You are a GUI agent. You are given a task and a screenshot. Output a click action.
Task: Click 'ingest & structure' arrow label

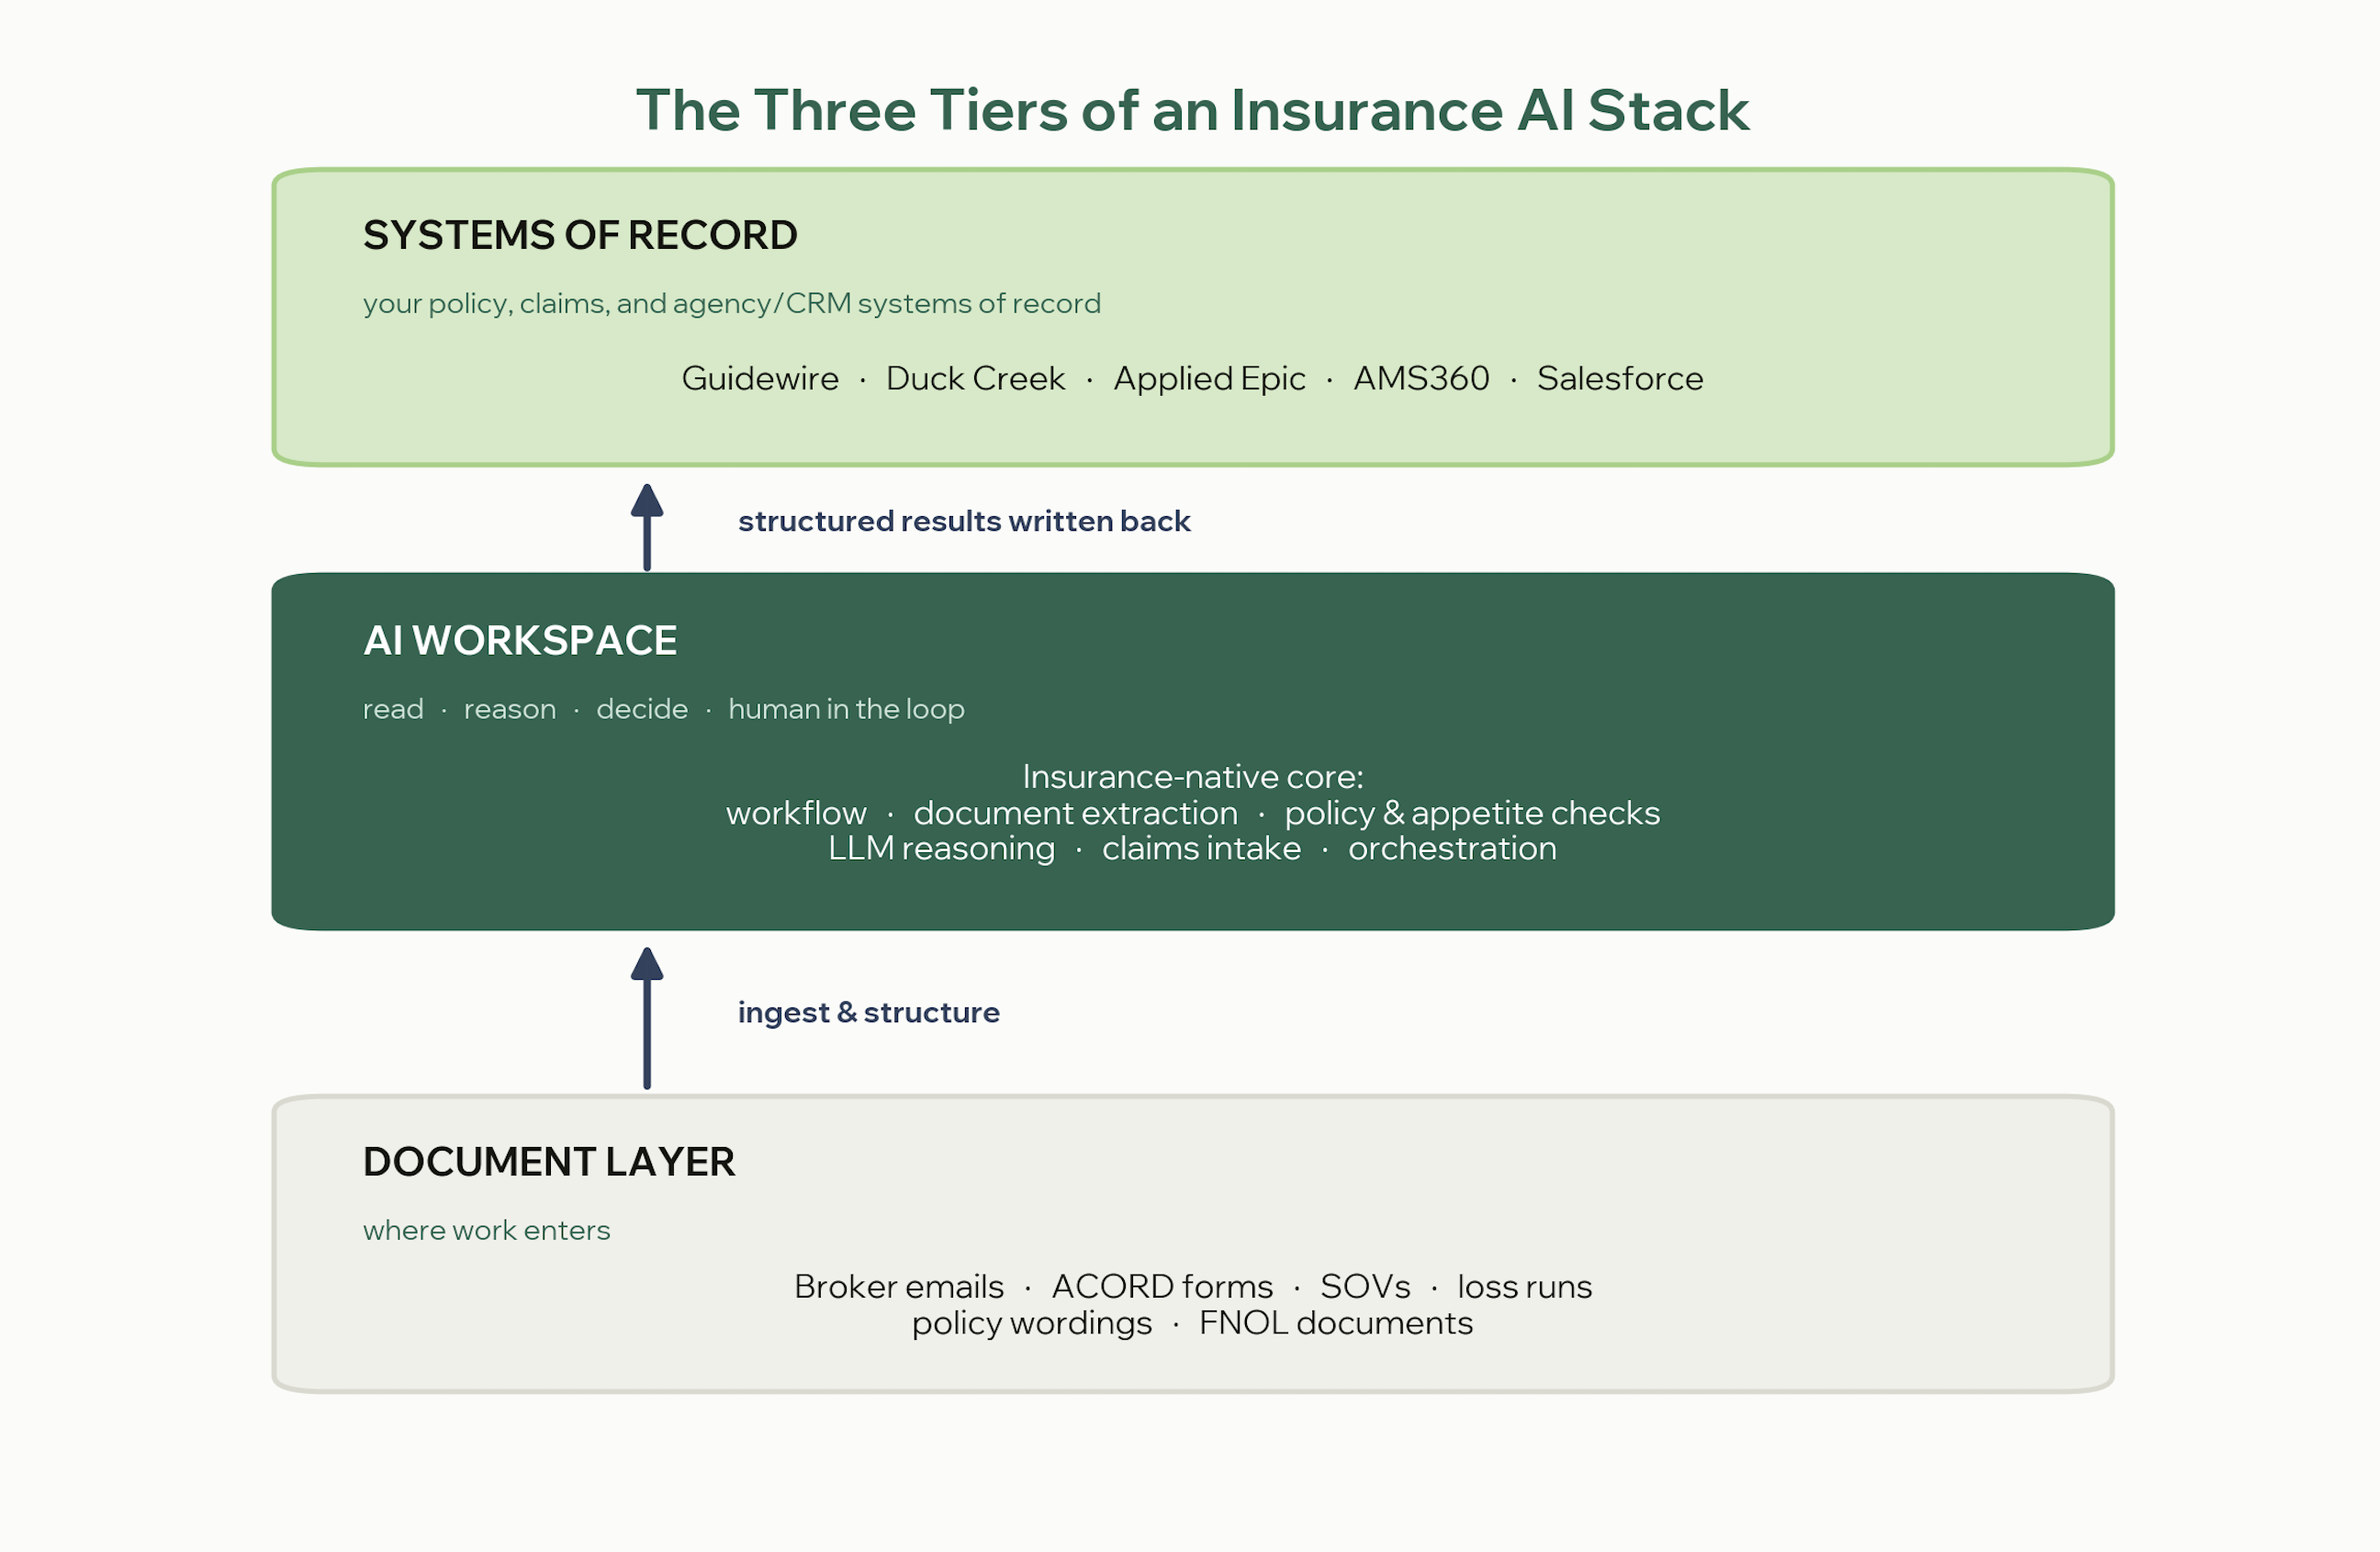pos(868,1012)
